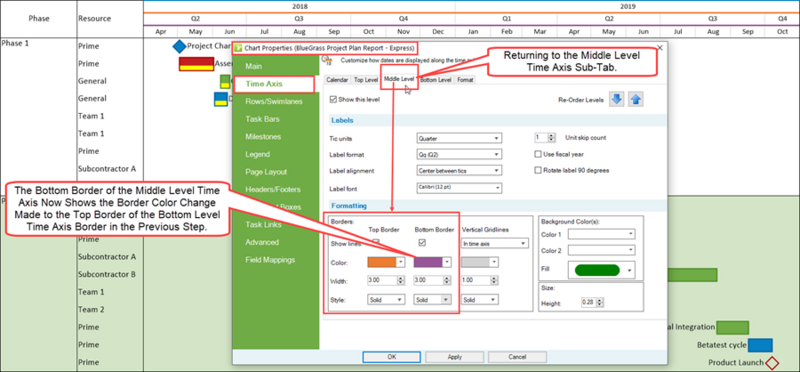Enable Rotate label 90 degrees
Image resolution: width=800 pixels, height=372 pixels.
tap(537, 170)
